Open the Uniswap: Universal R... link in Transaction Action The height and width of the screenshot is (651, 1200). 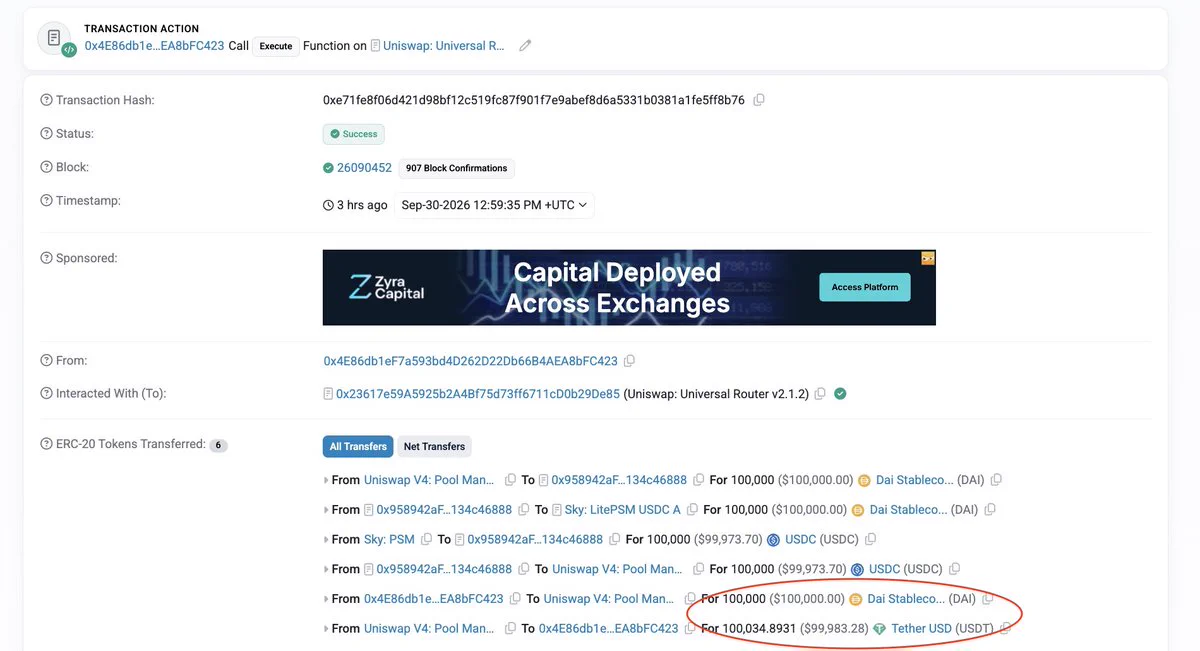[x=445, y=46]
